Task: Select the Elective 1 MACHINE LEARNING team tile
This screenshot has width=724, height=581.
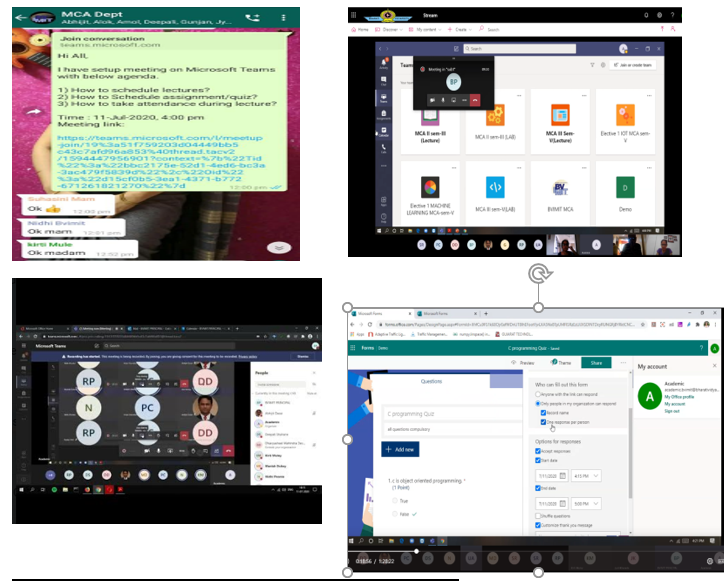Action: click(x=429, y=191)
